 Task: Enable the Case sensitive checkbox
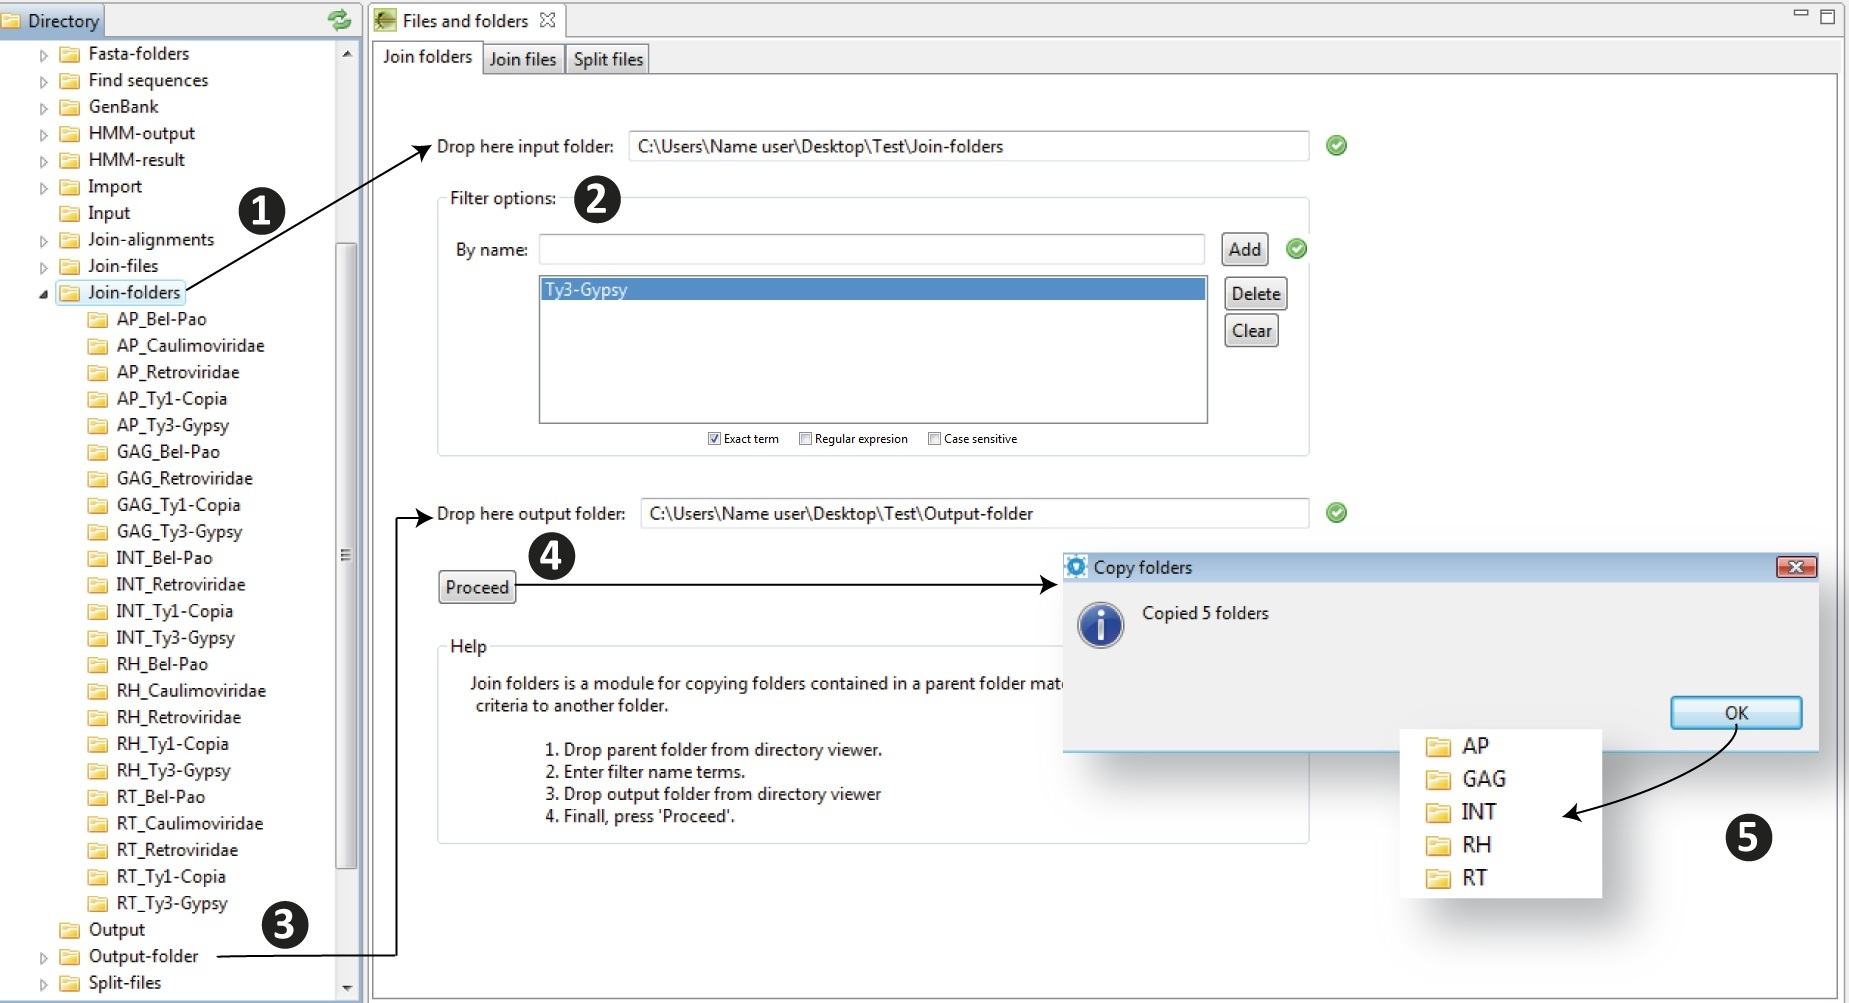(934, 439)
